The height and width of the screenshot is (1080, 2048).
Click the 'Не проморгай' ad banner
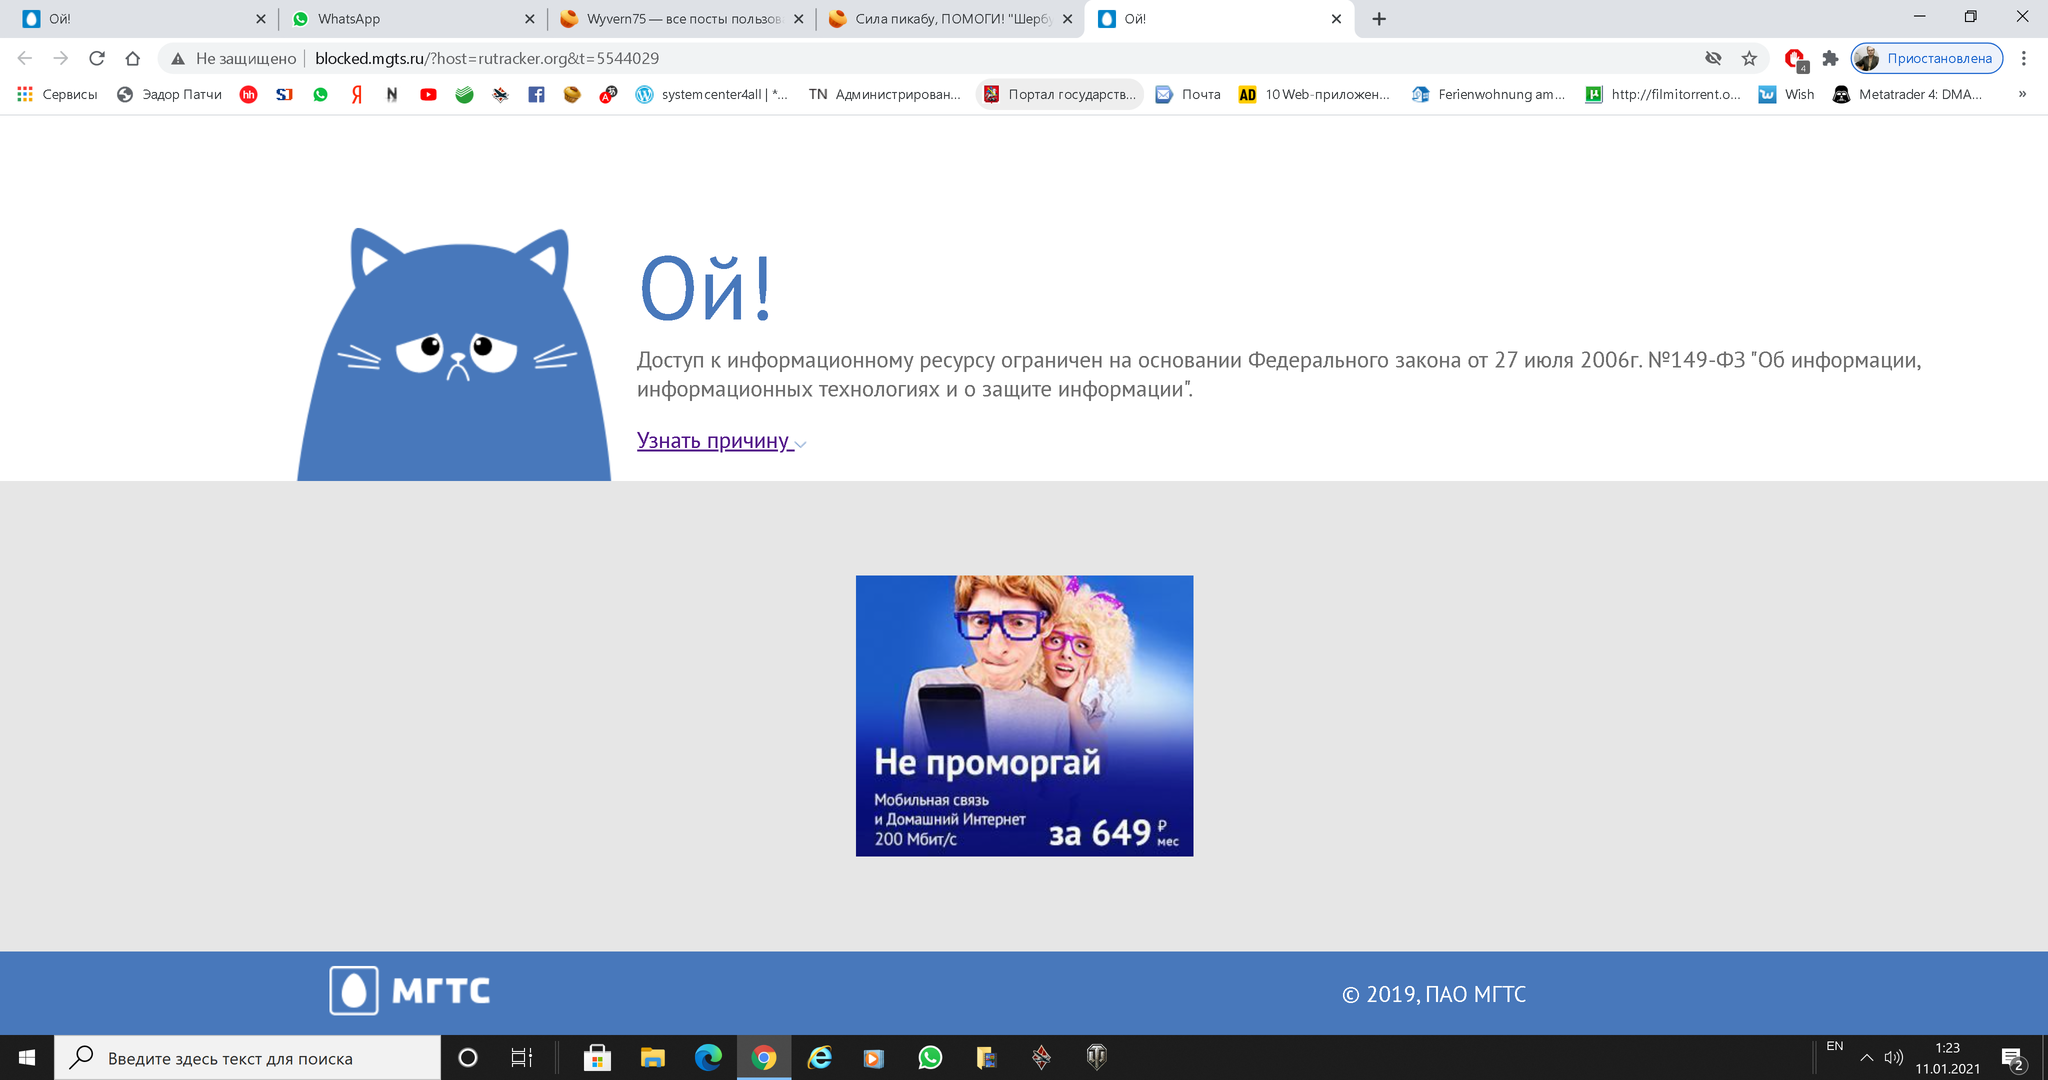pyautogui.click(x=1024, y=715)
